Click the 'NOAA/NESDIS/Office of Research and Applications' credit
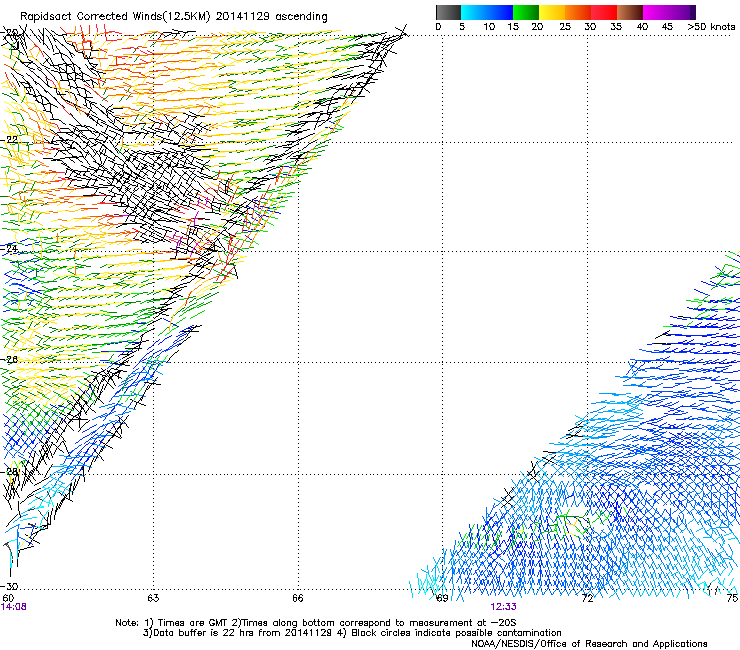 coord(589,644)
